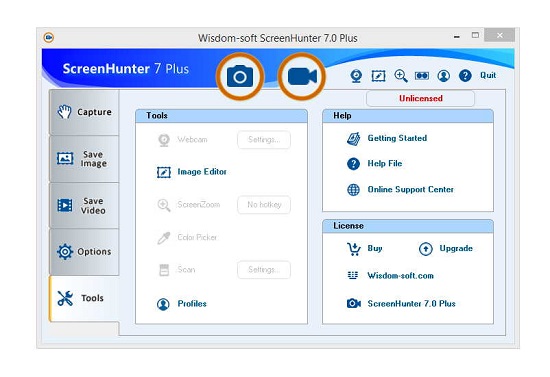Close the ScreenHunter window

[499, 35]
